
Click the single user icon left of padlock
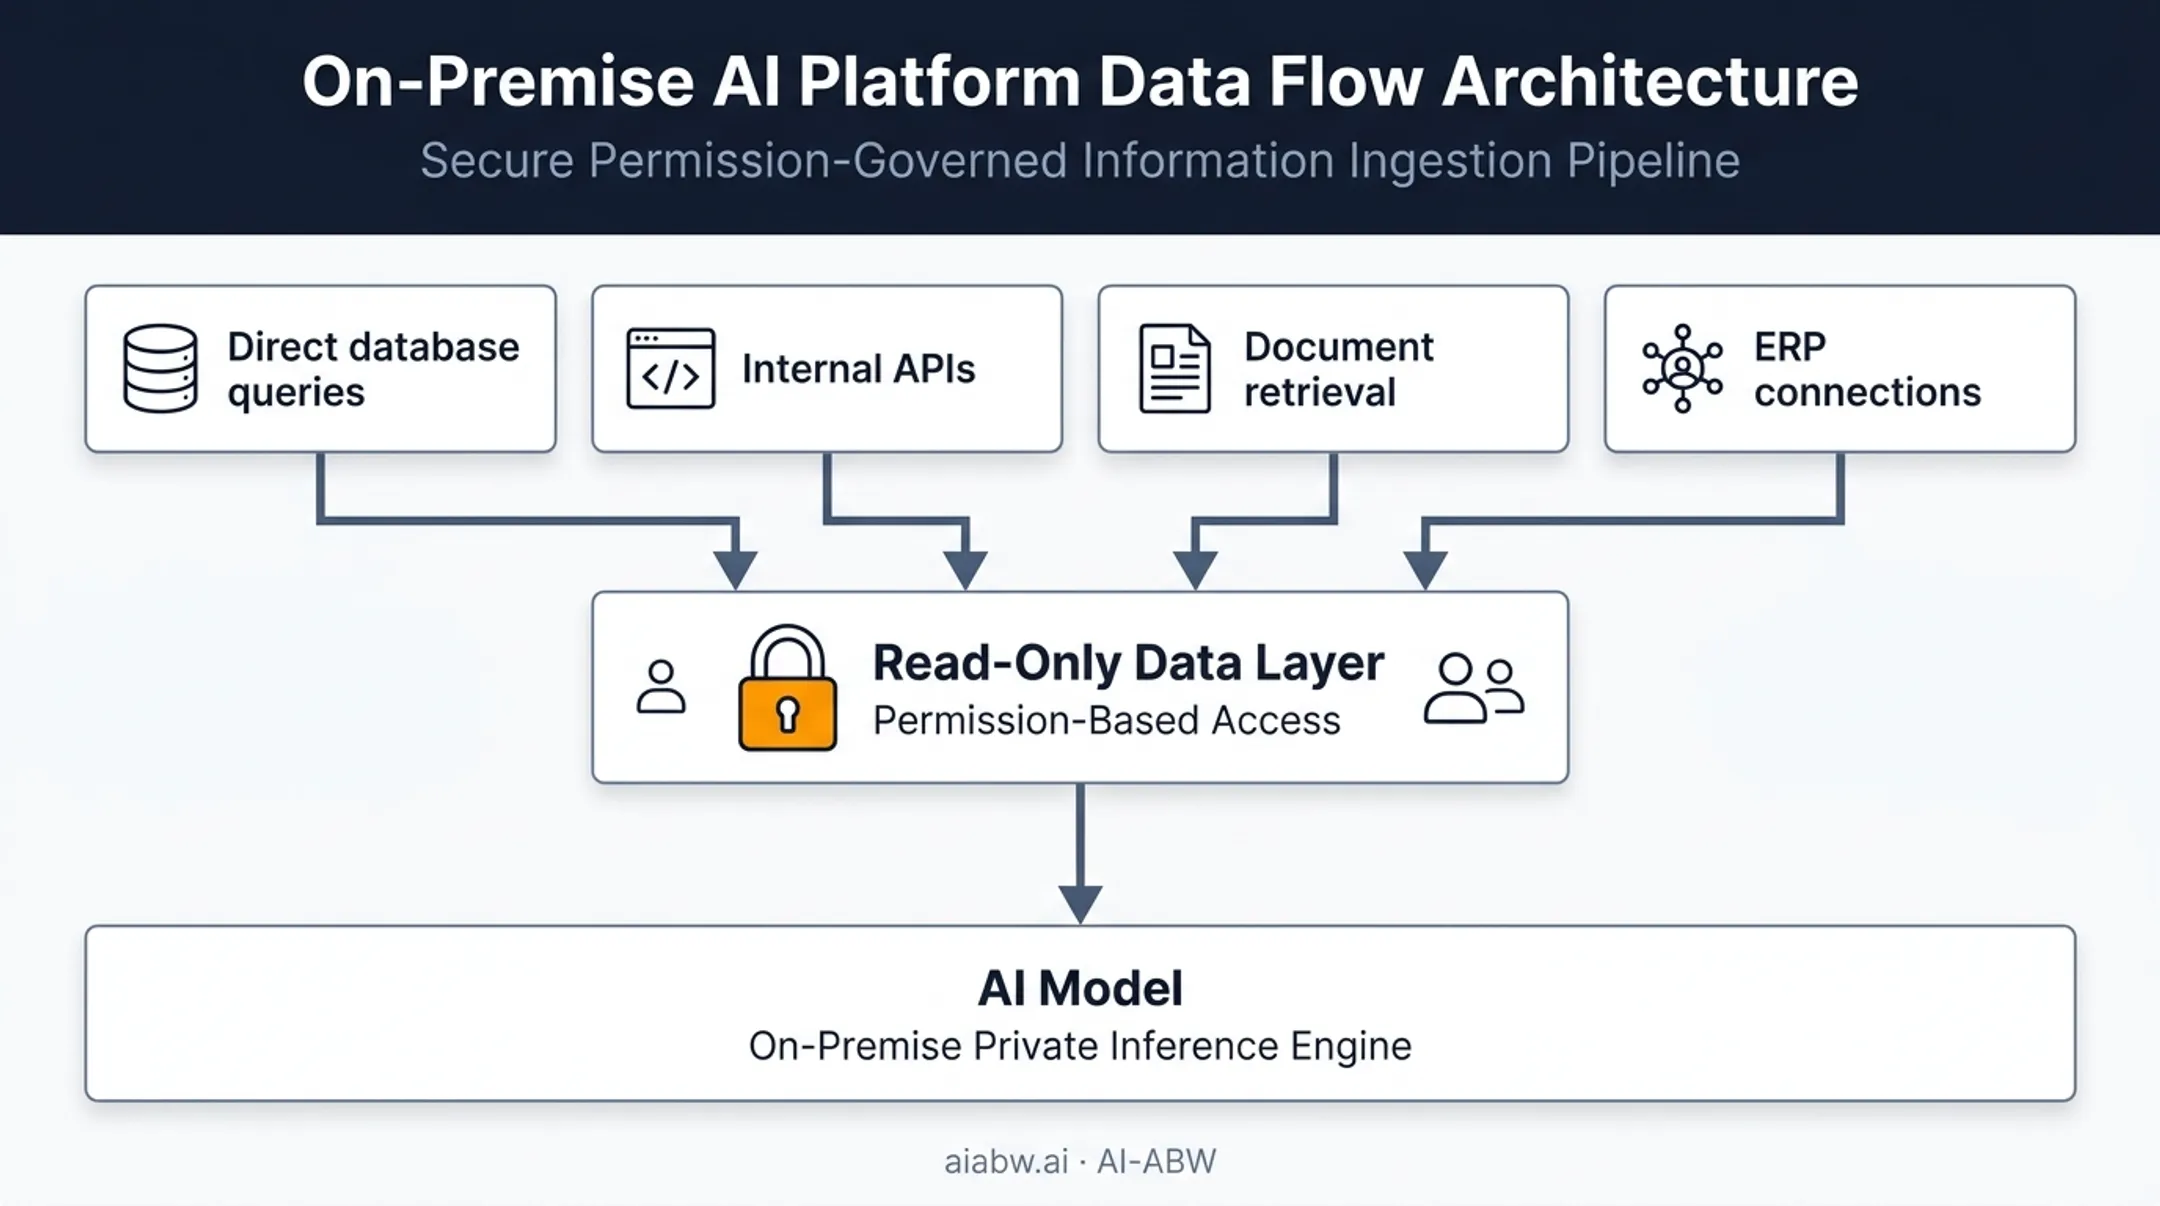click(x=661, y=686)
